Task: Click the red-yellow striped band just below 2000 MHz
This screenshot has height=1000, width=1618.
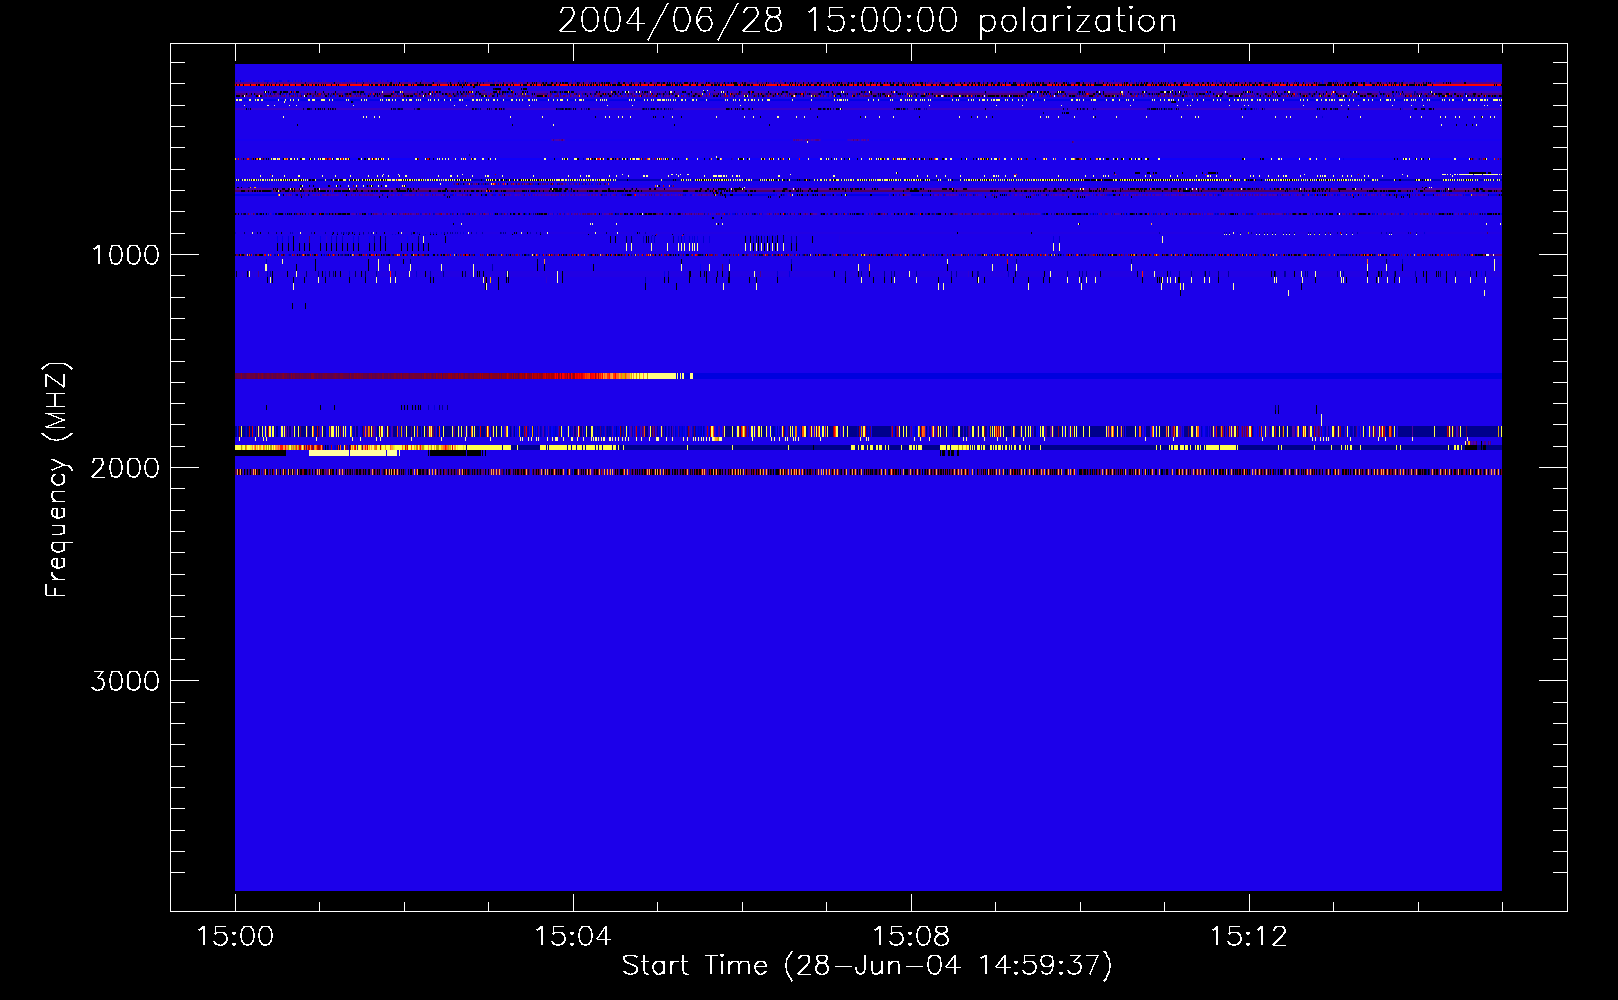Action: click(868, 472)
